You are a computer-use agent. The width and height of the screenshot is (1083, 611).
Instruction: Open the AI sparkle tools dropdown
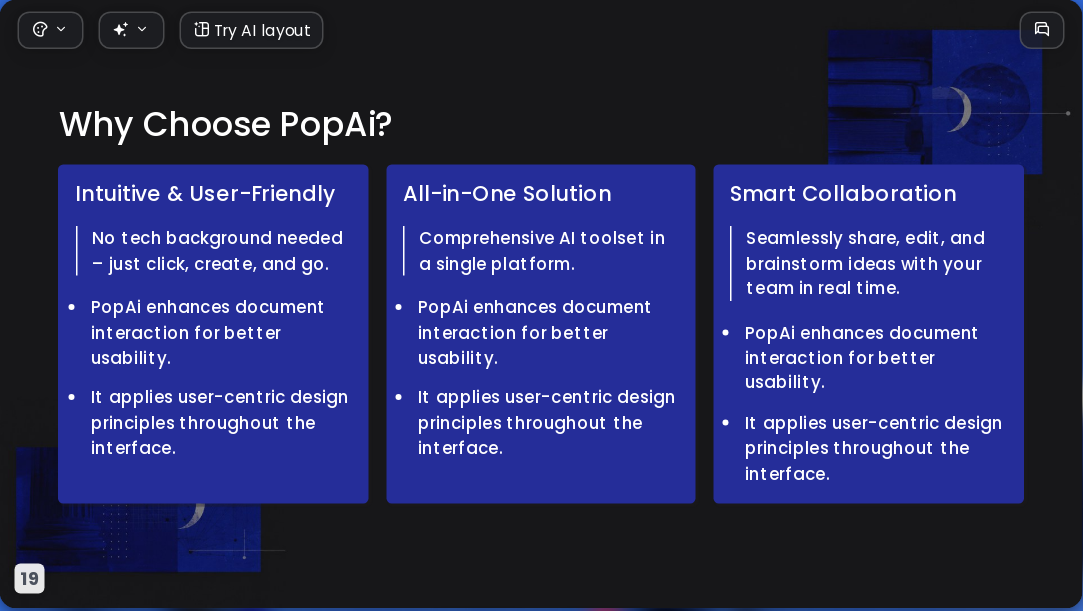click(131, 30)
